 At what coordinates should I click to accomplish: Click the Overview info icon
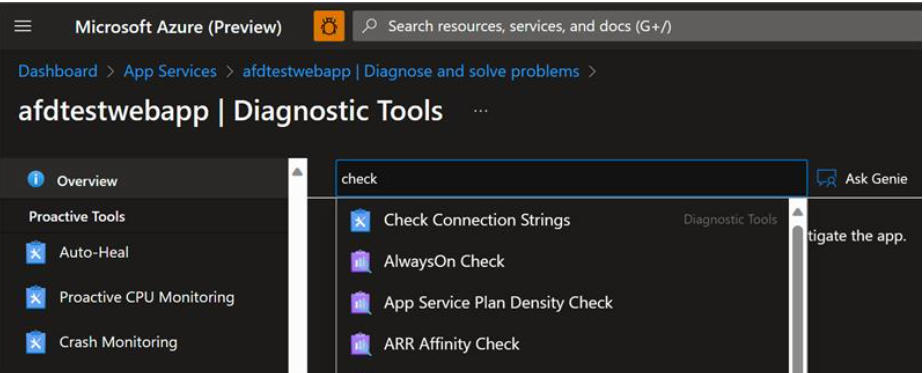tap(37, 180)
